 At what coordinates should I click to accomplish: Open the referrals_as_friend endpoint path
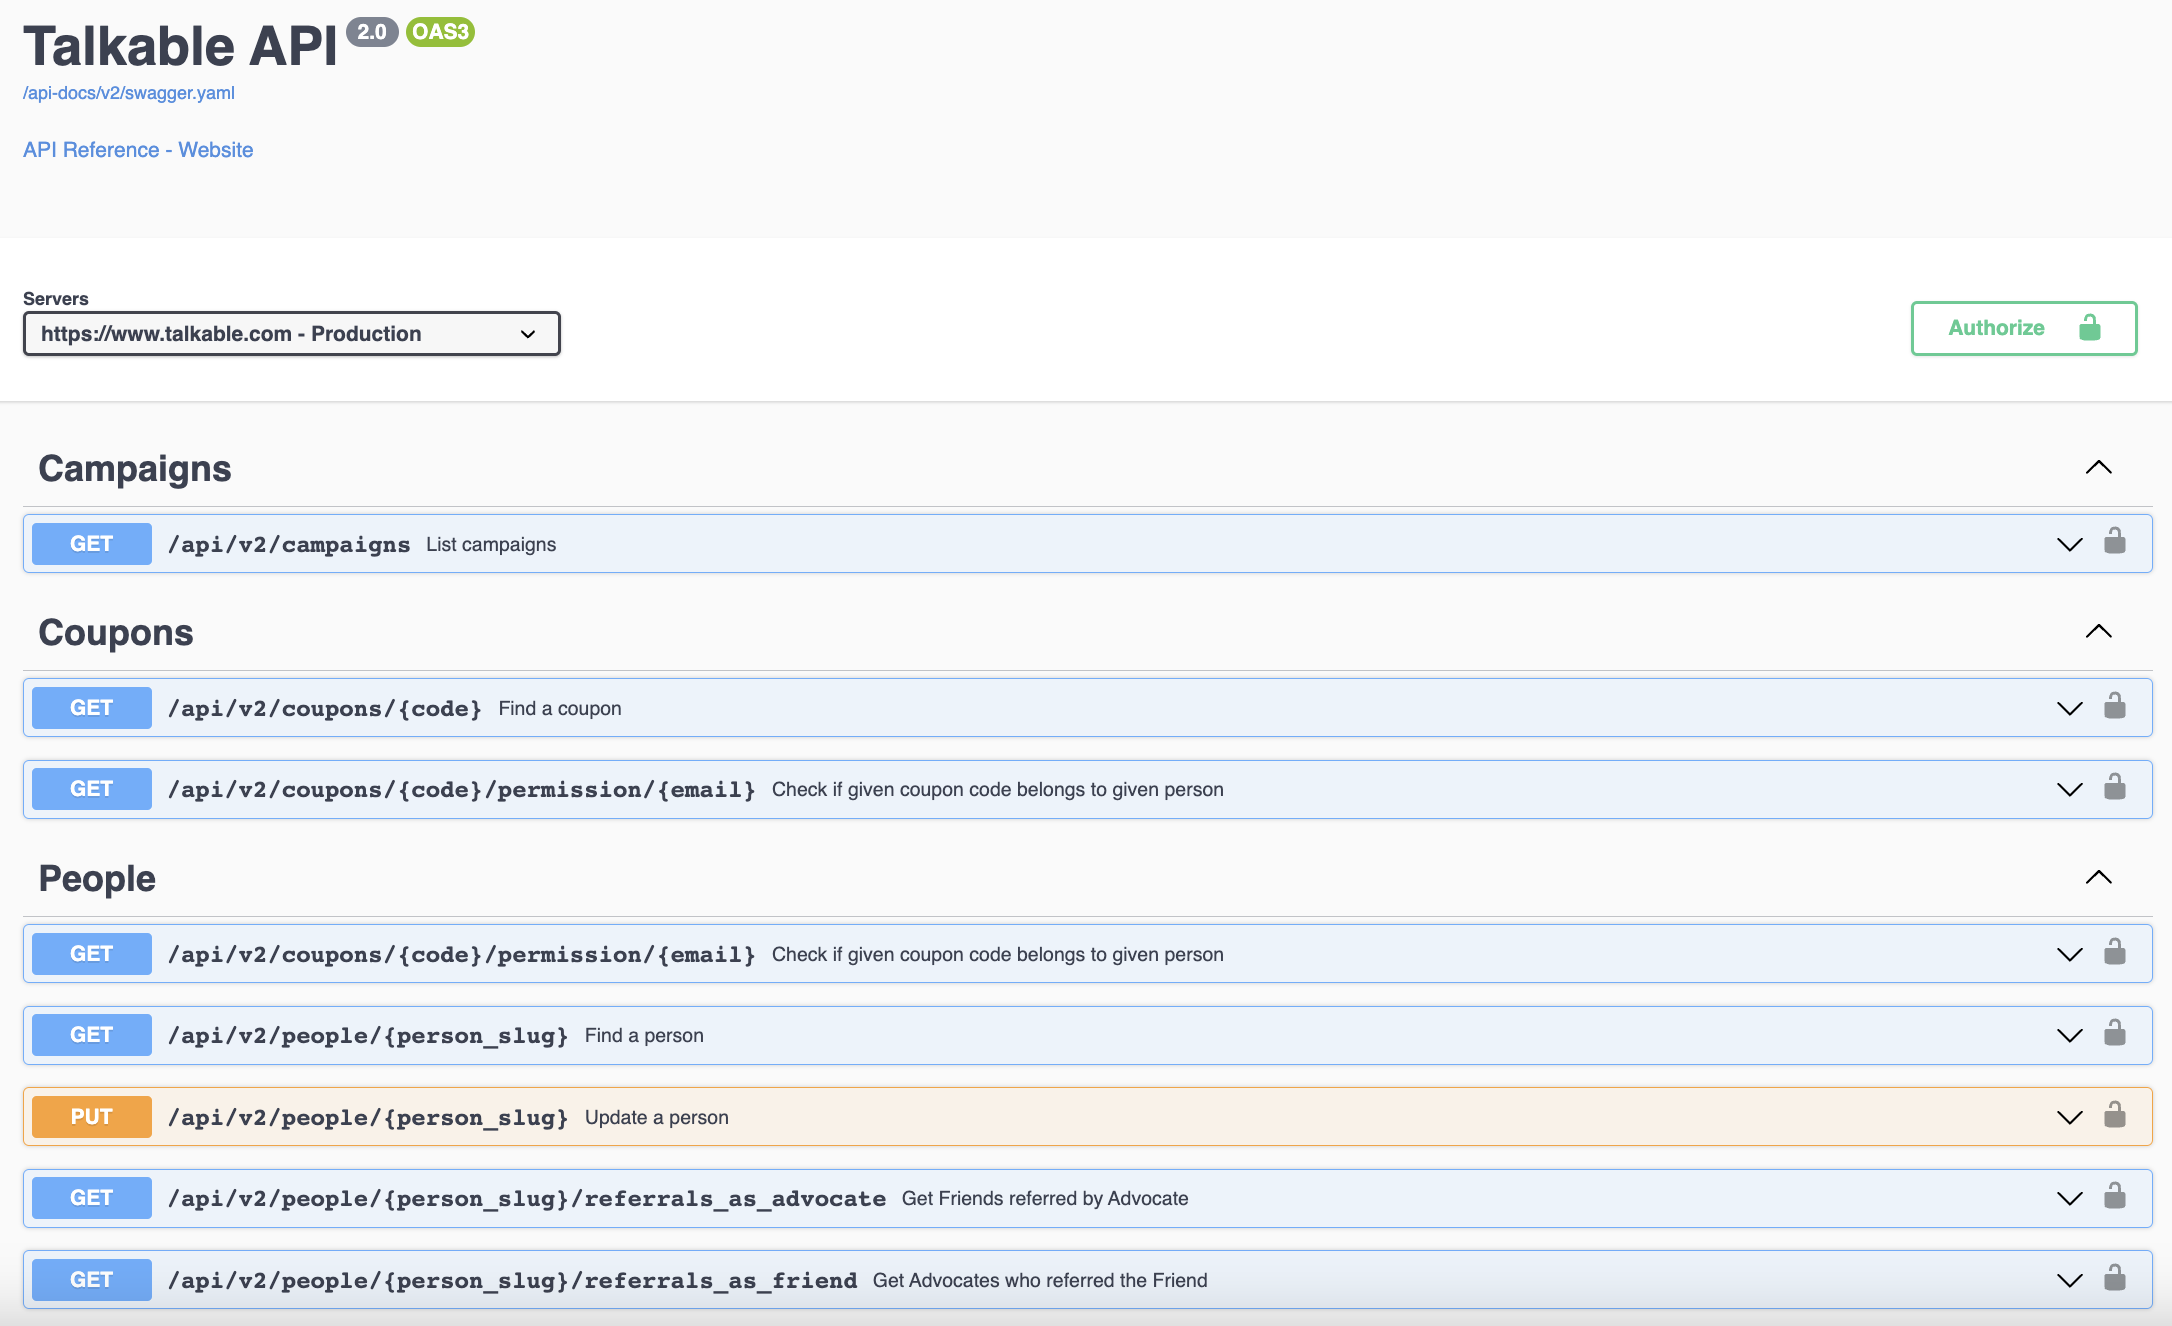tap(512, 1280)
